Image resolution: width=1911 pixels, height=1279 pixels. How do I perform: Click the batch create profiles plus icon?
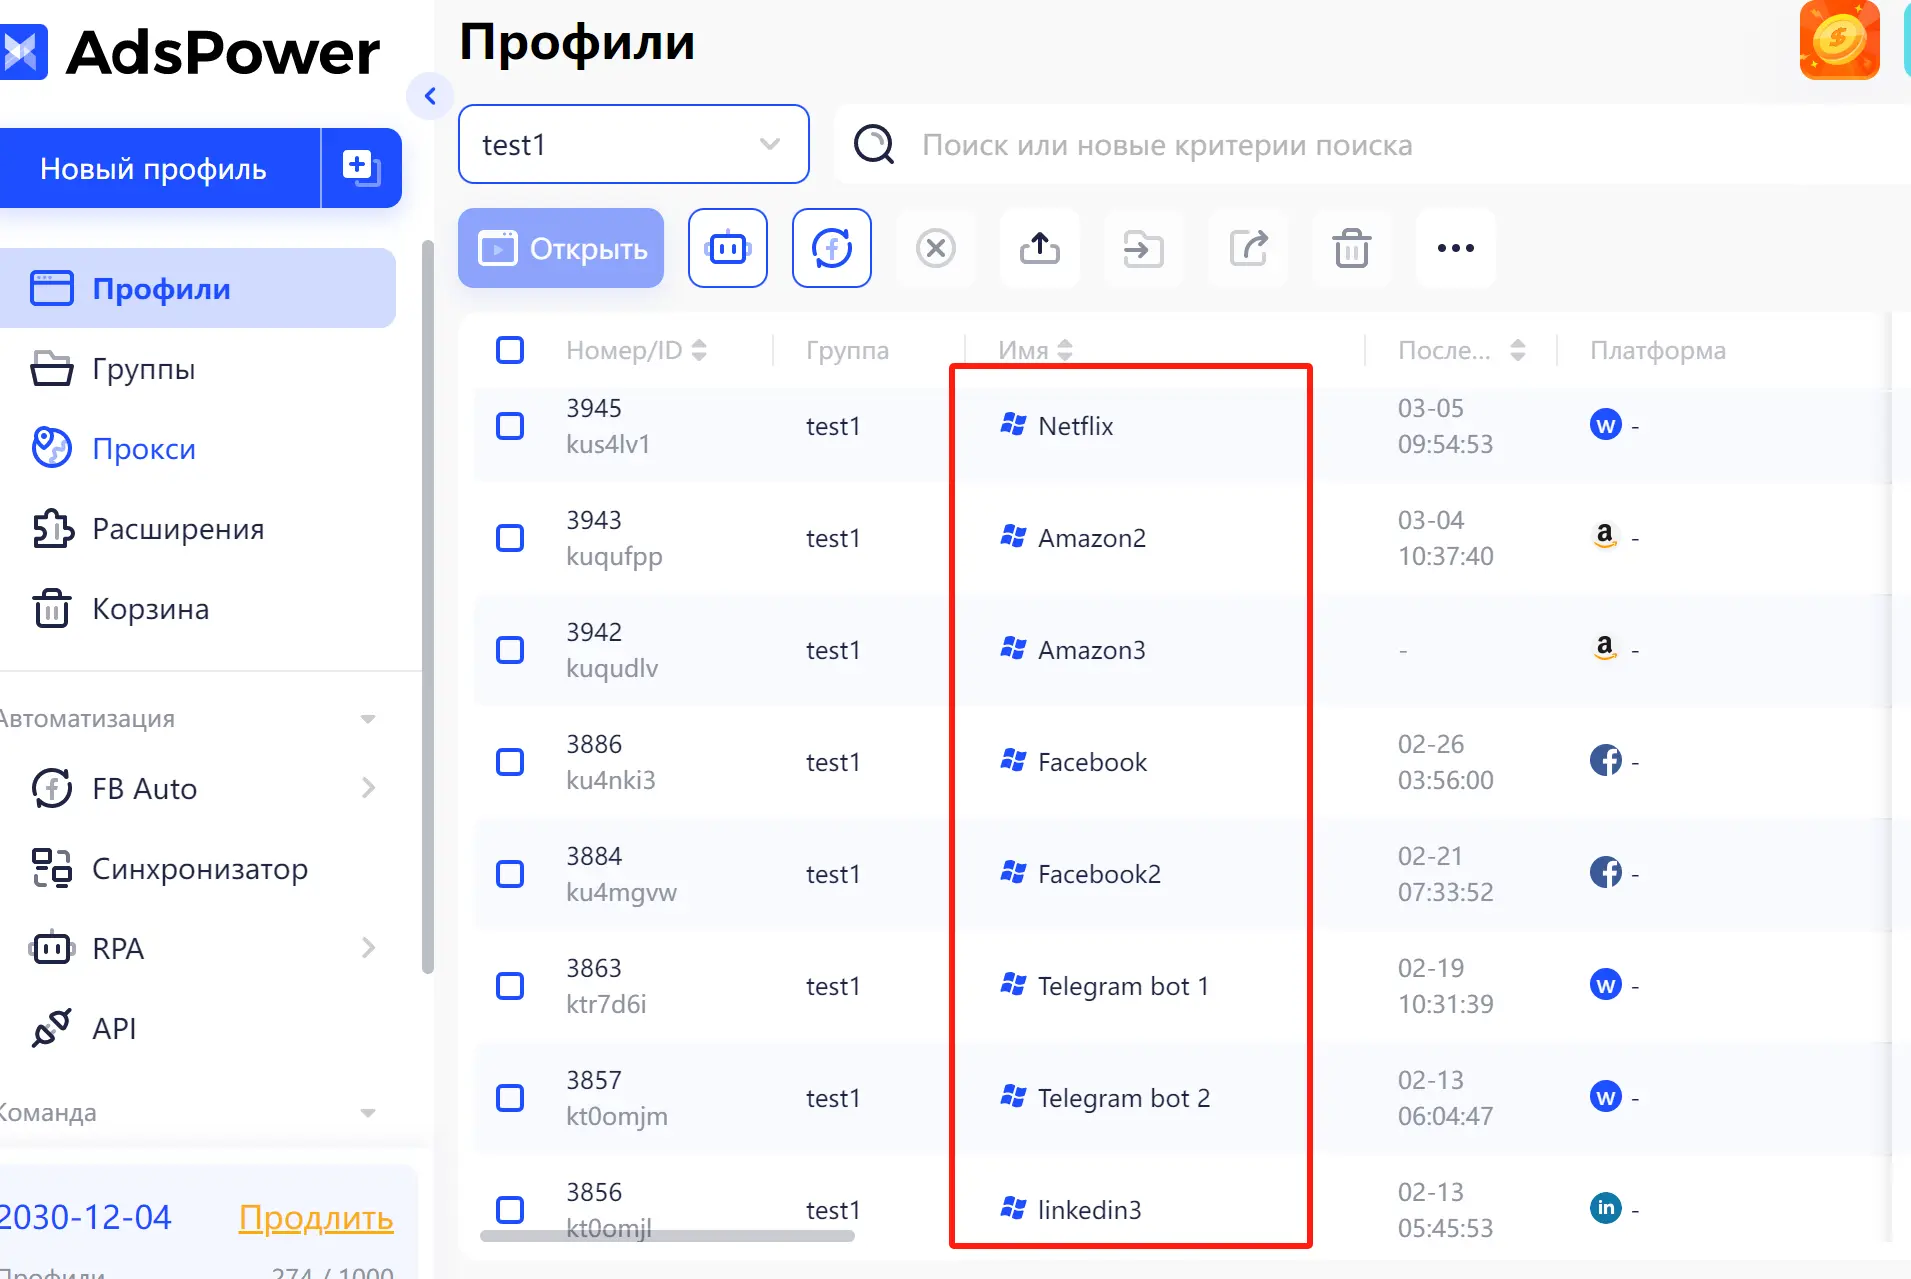tap(361, 168)
